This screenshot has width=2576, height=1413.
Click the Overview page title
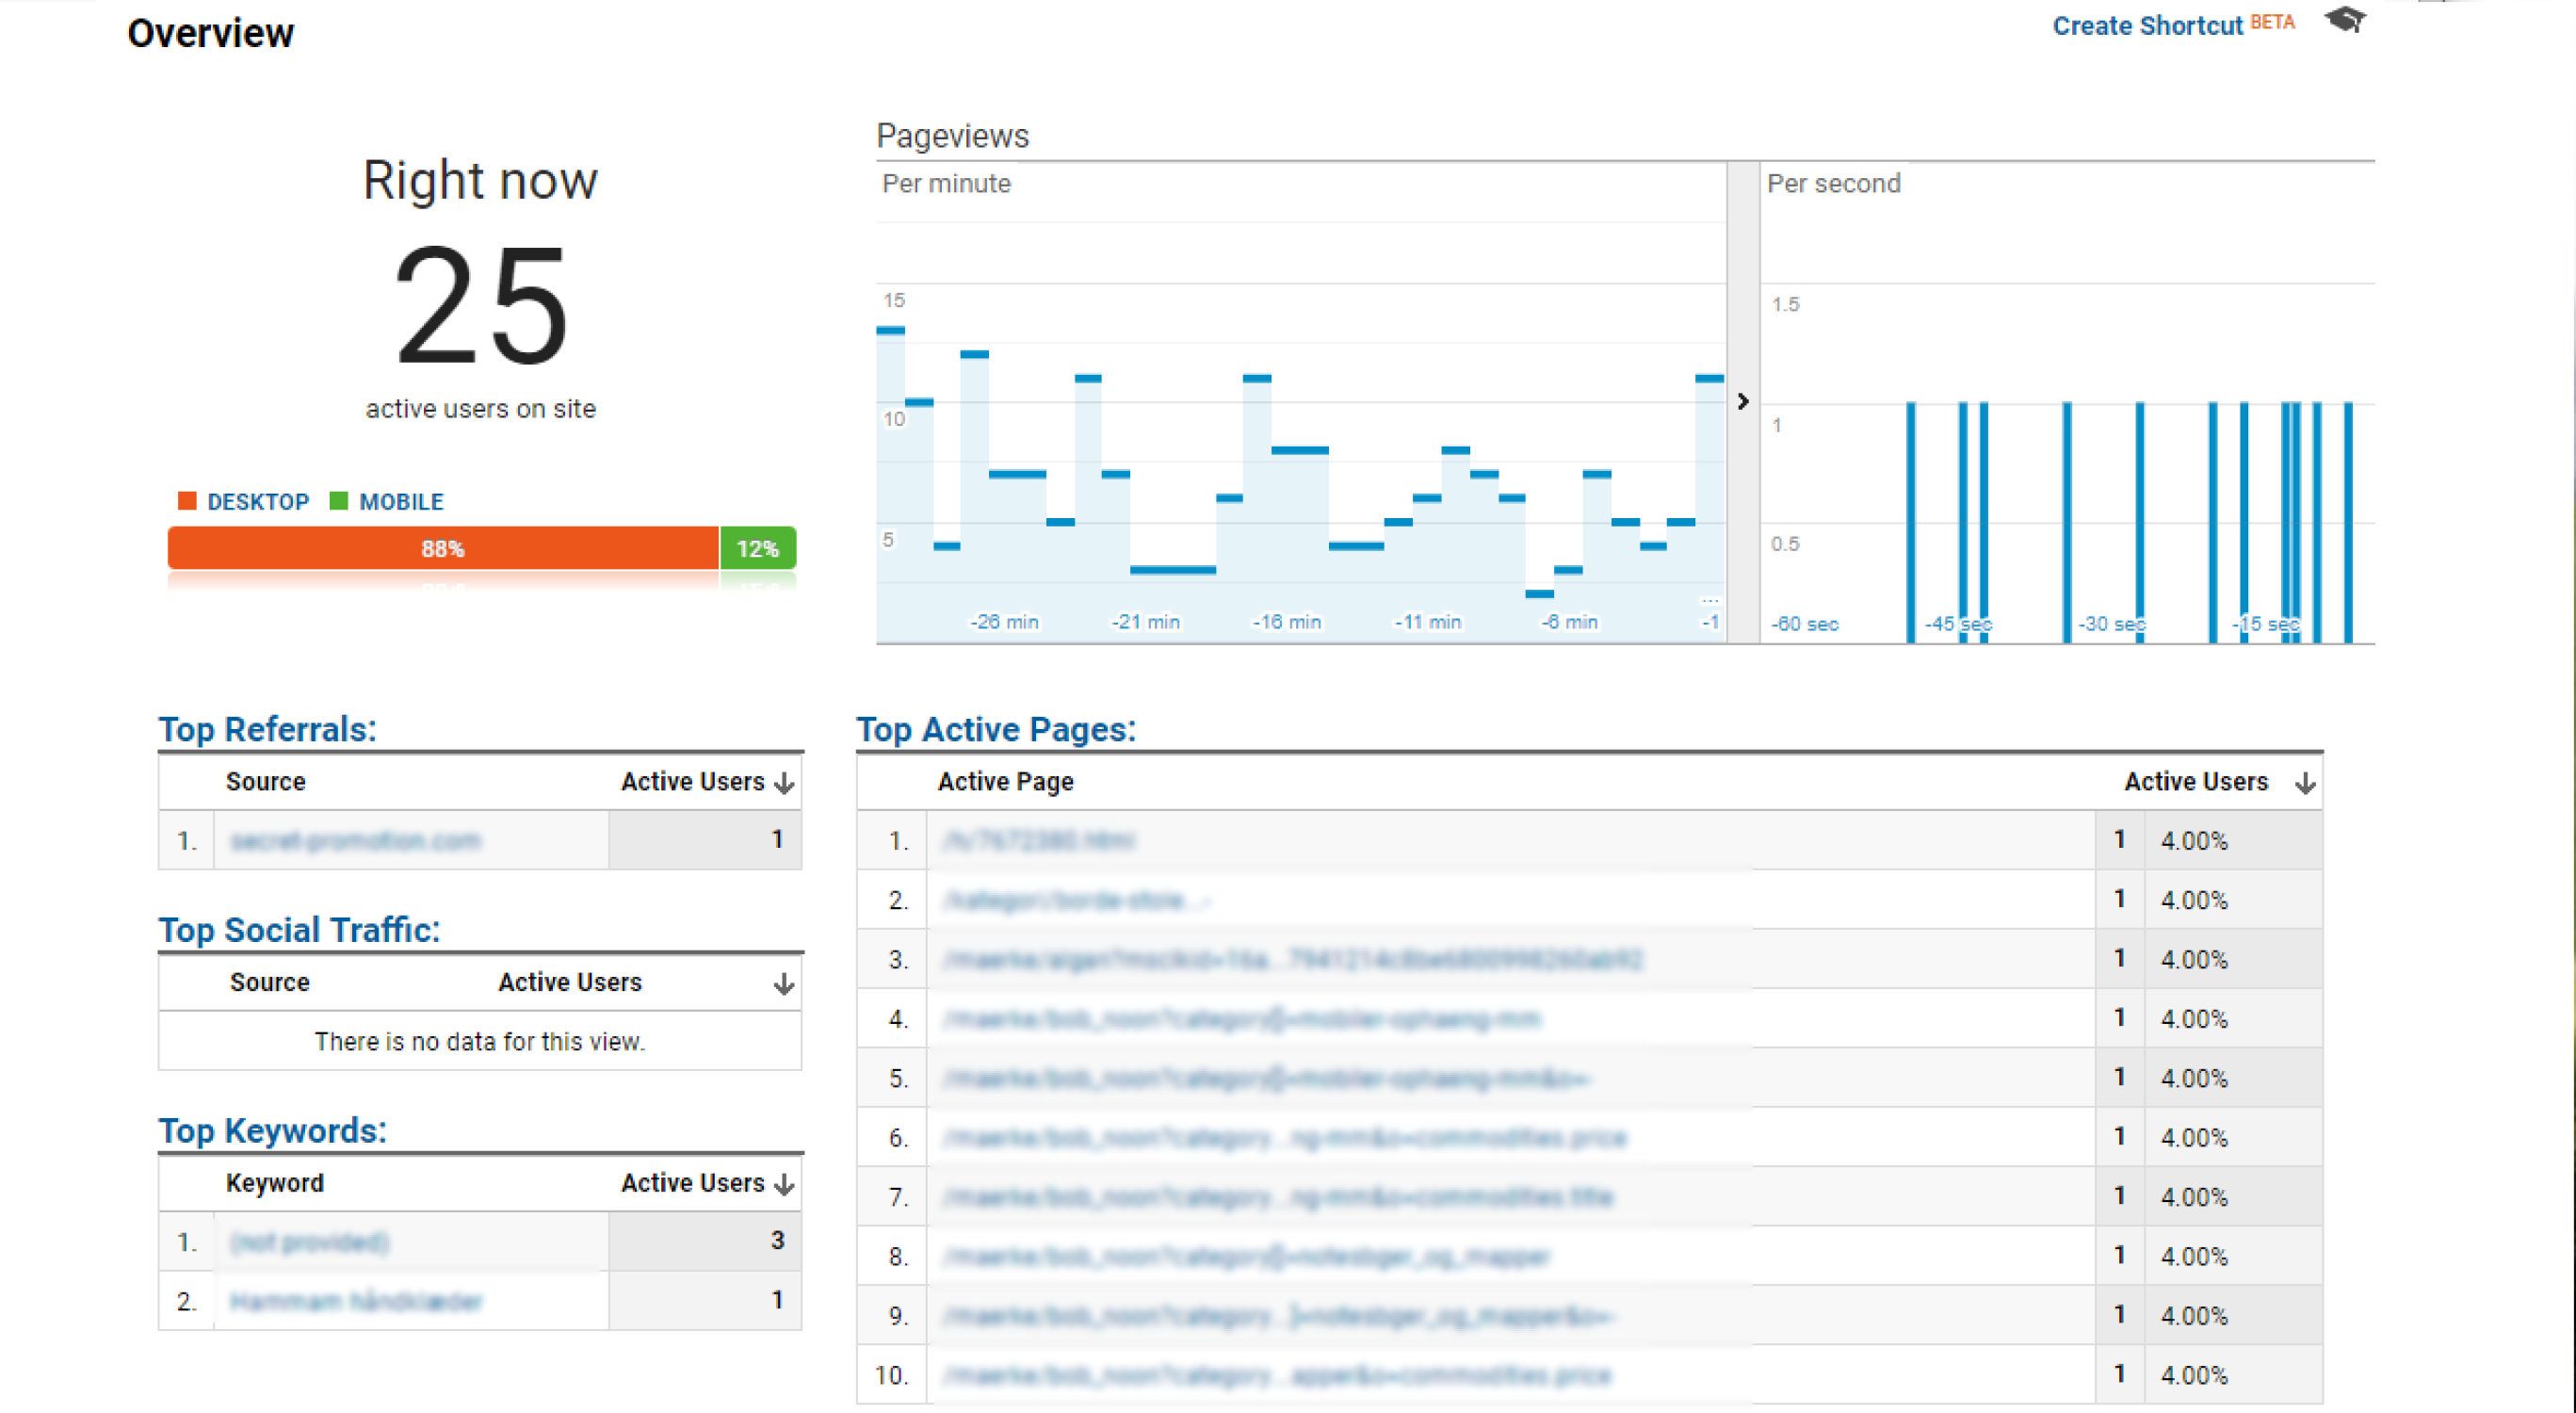pos(210,33)
